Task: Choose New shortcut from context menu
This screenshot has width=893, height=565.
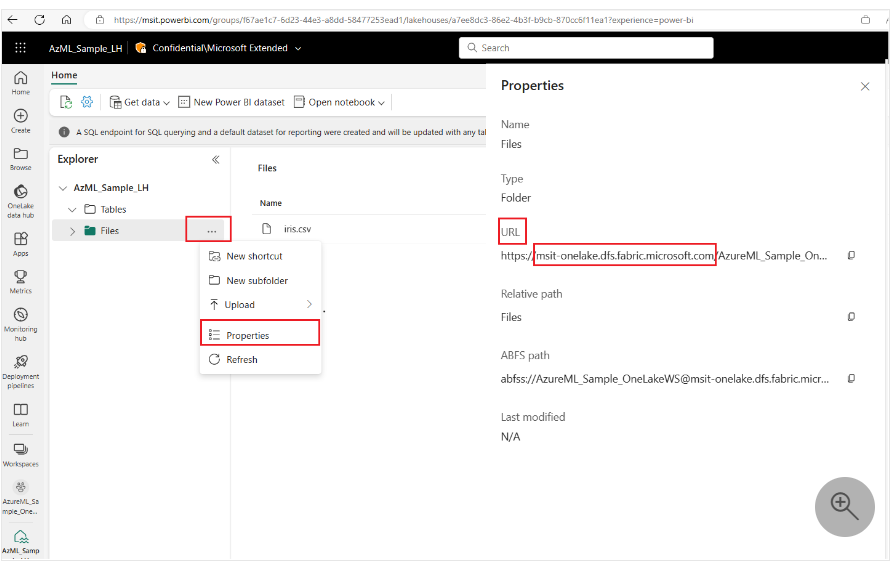Action: click(x=261, y=256)
